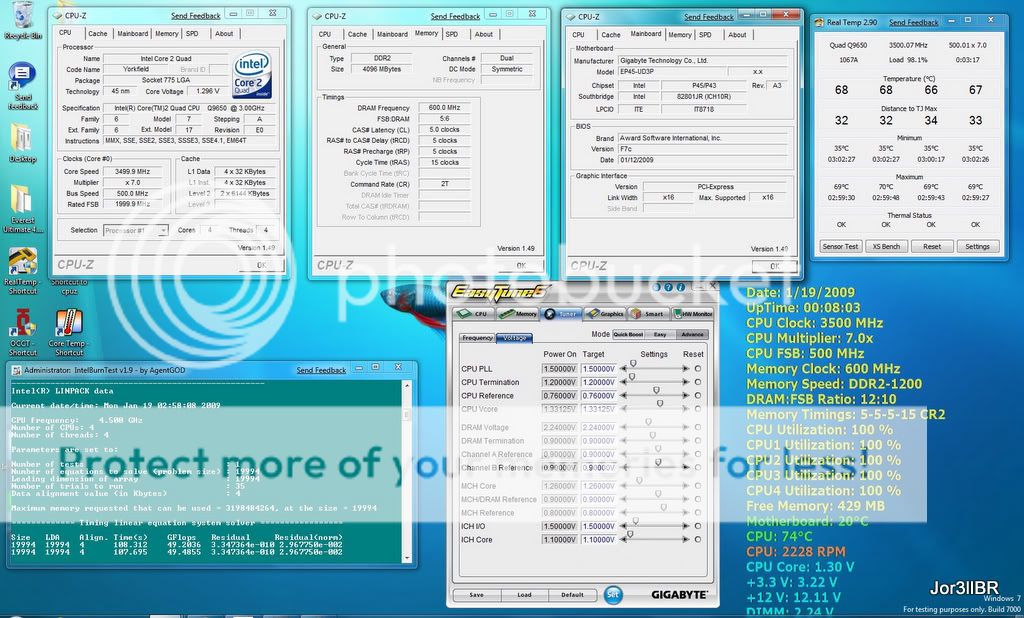Click the round blue Set button
1024x618 pixels.
point(613,594)
